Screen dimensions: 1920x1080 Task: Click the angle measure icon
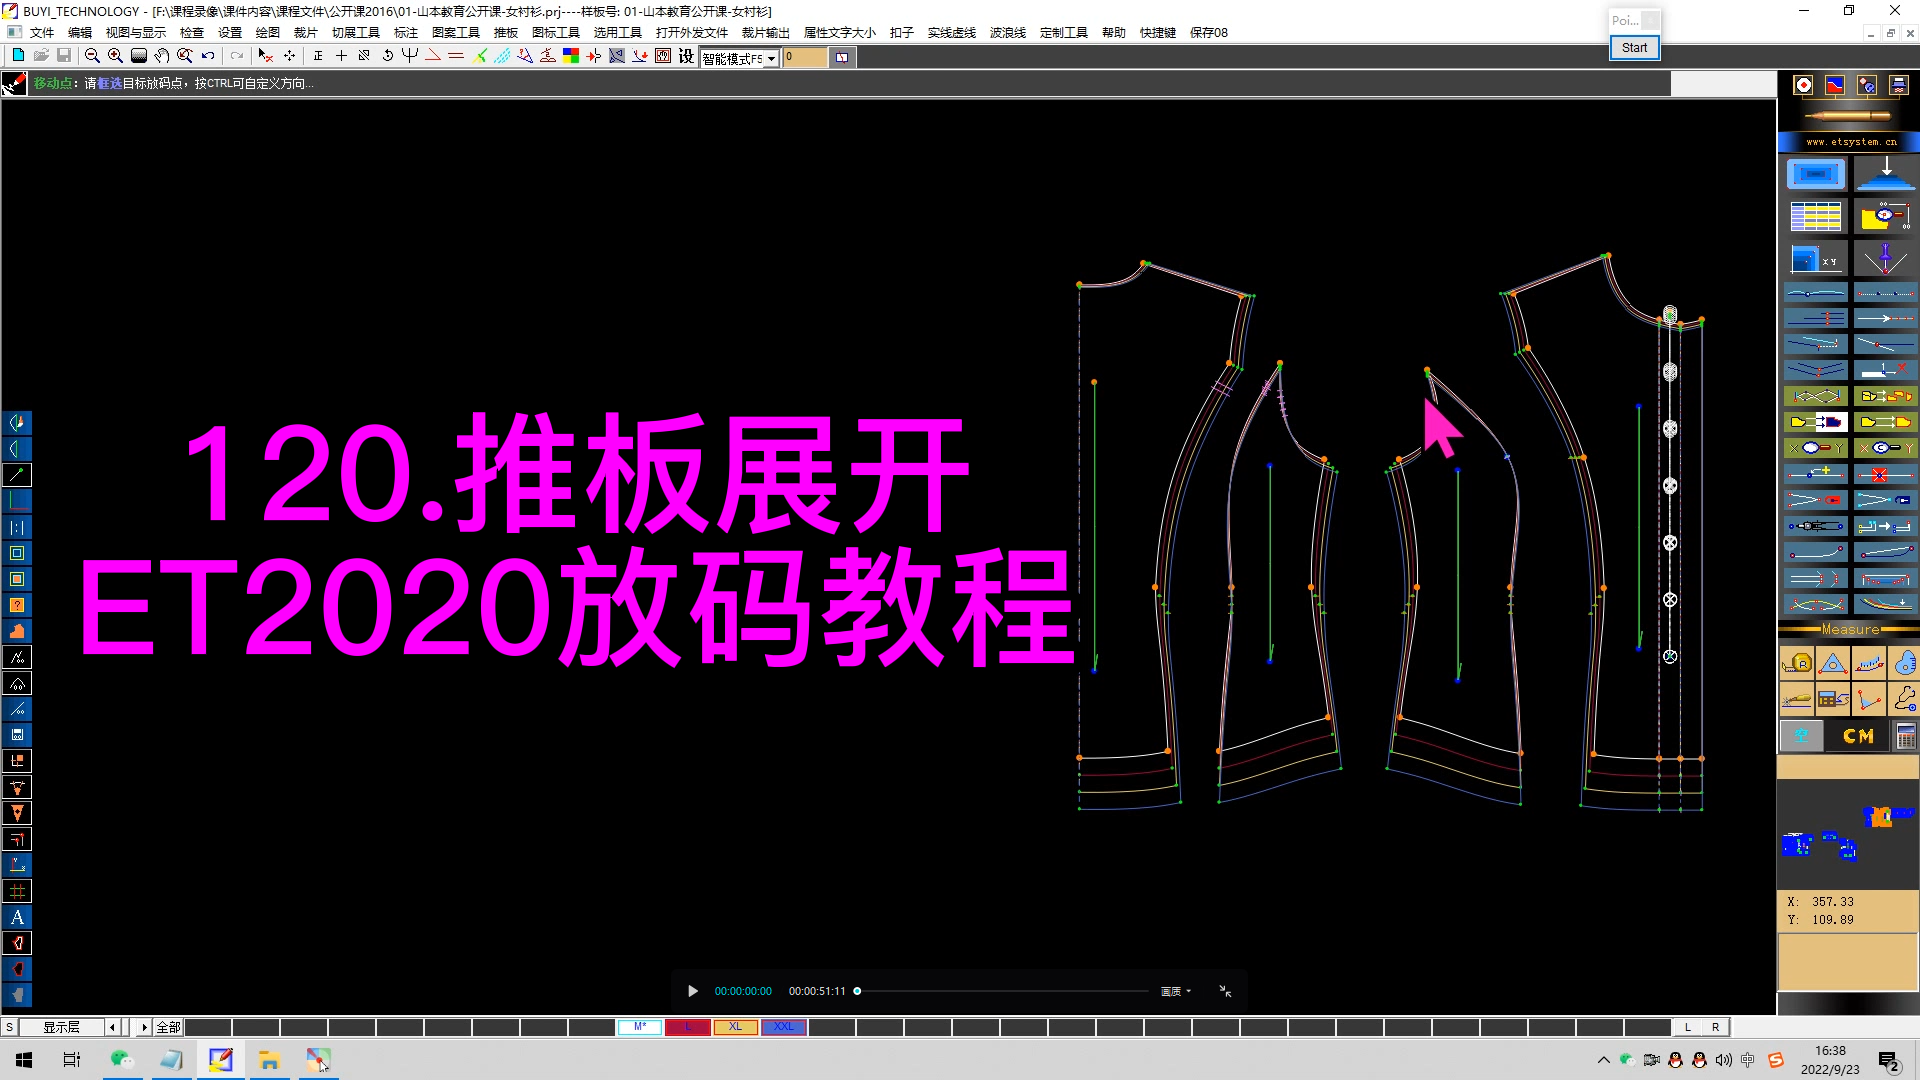pos(1868,699)
